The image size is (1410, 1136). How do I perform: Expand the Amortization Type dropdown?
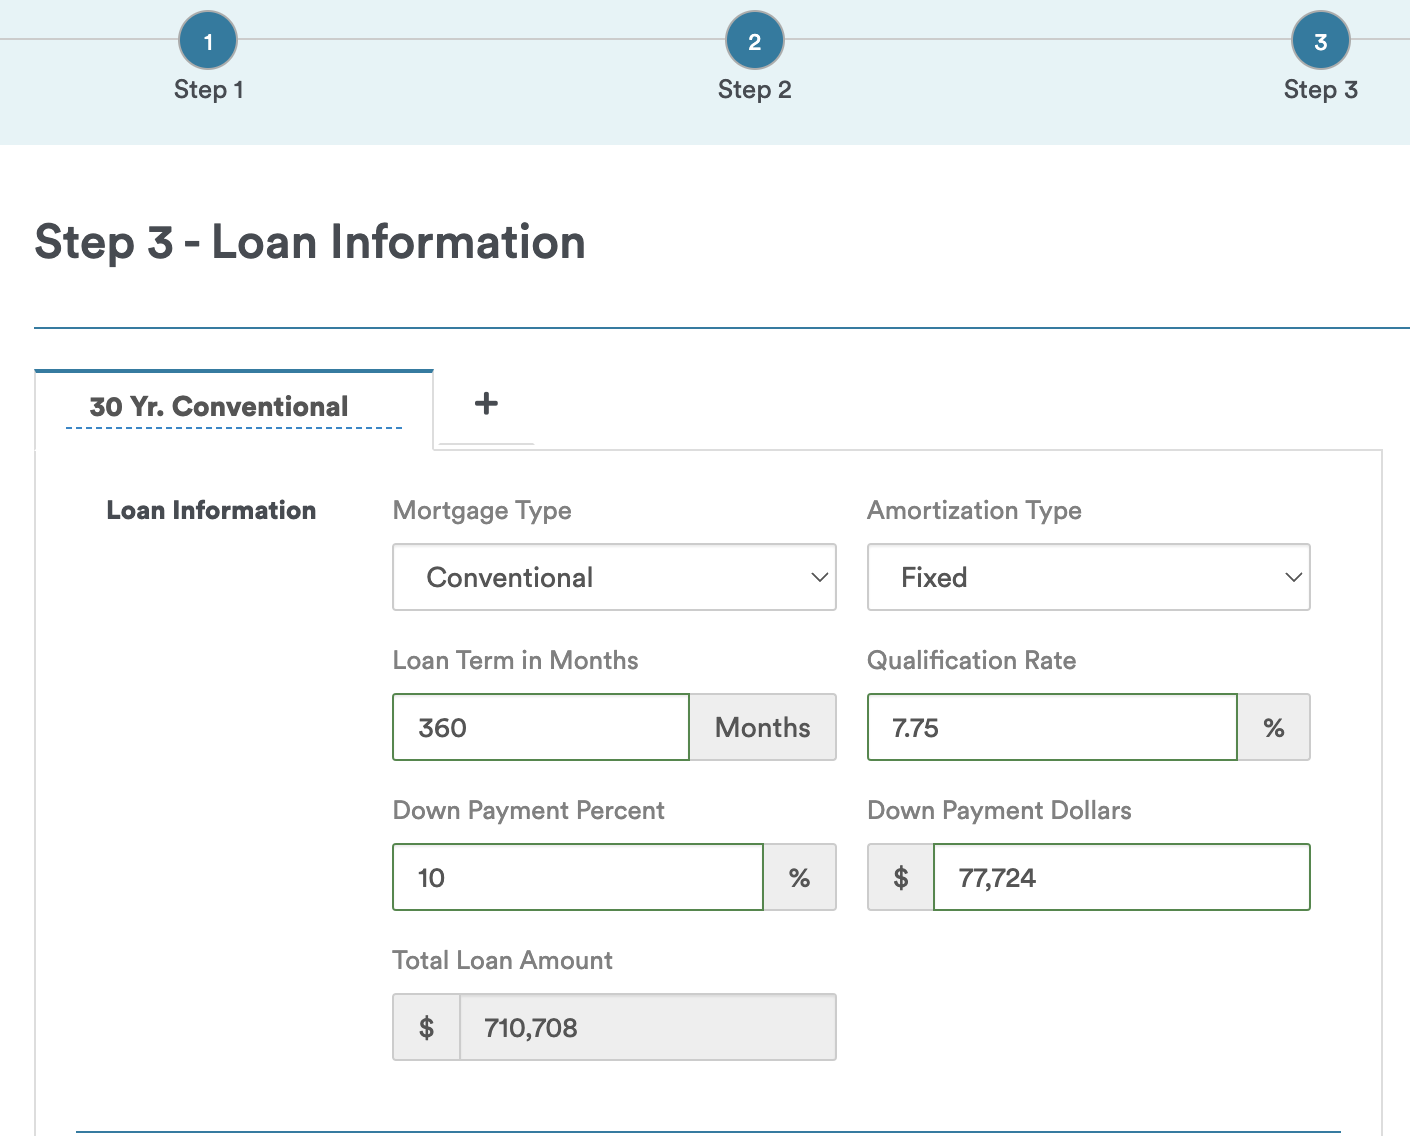point(1088,578)
